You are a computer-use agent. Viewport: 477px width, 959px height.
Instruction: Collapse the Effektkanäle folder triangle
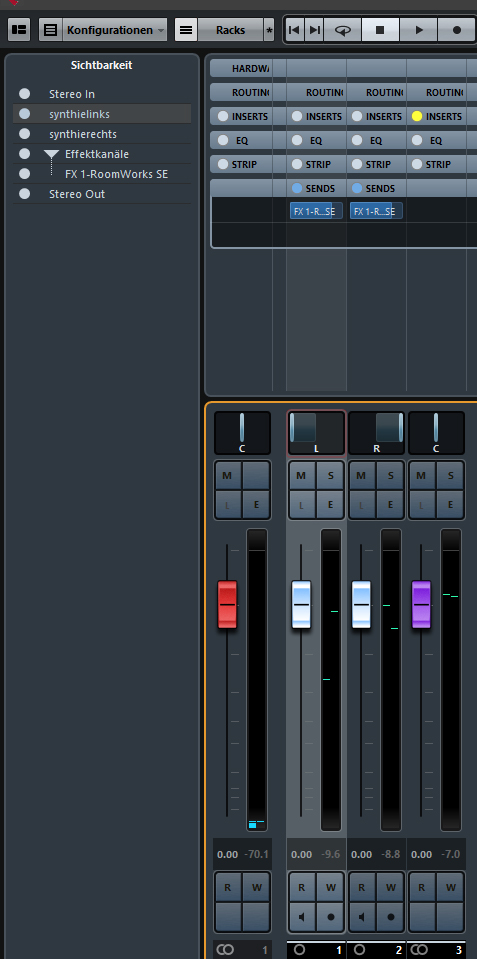tap(51, 155)
